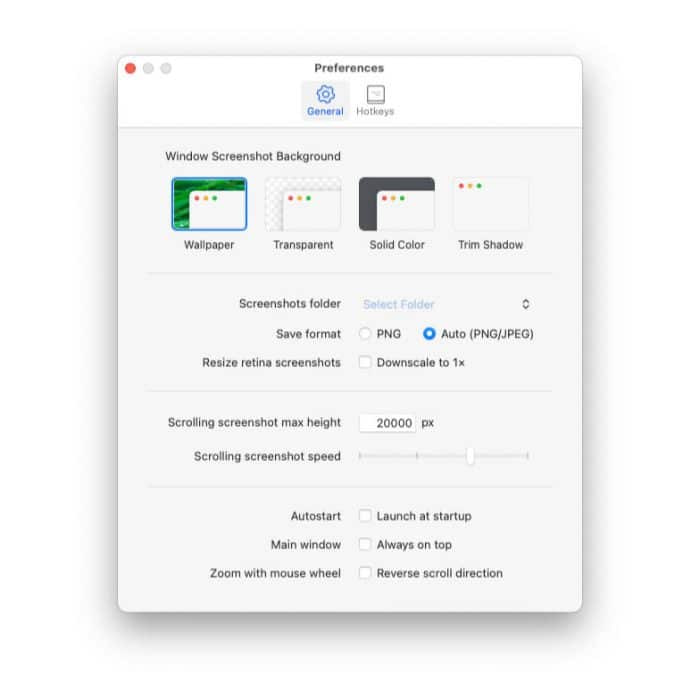Click the "Window Screenshot Background" heading

[x=253, y=156]
